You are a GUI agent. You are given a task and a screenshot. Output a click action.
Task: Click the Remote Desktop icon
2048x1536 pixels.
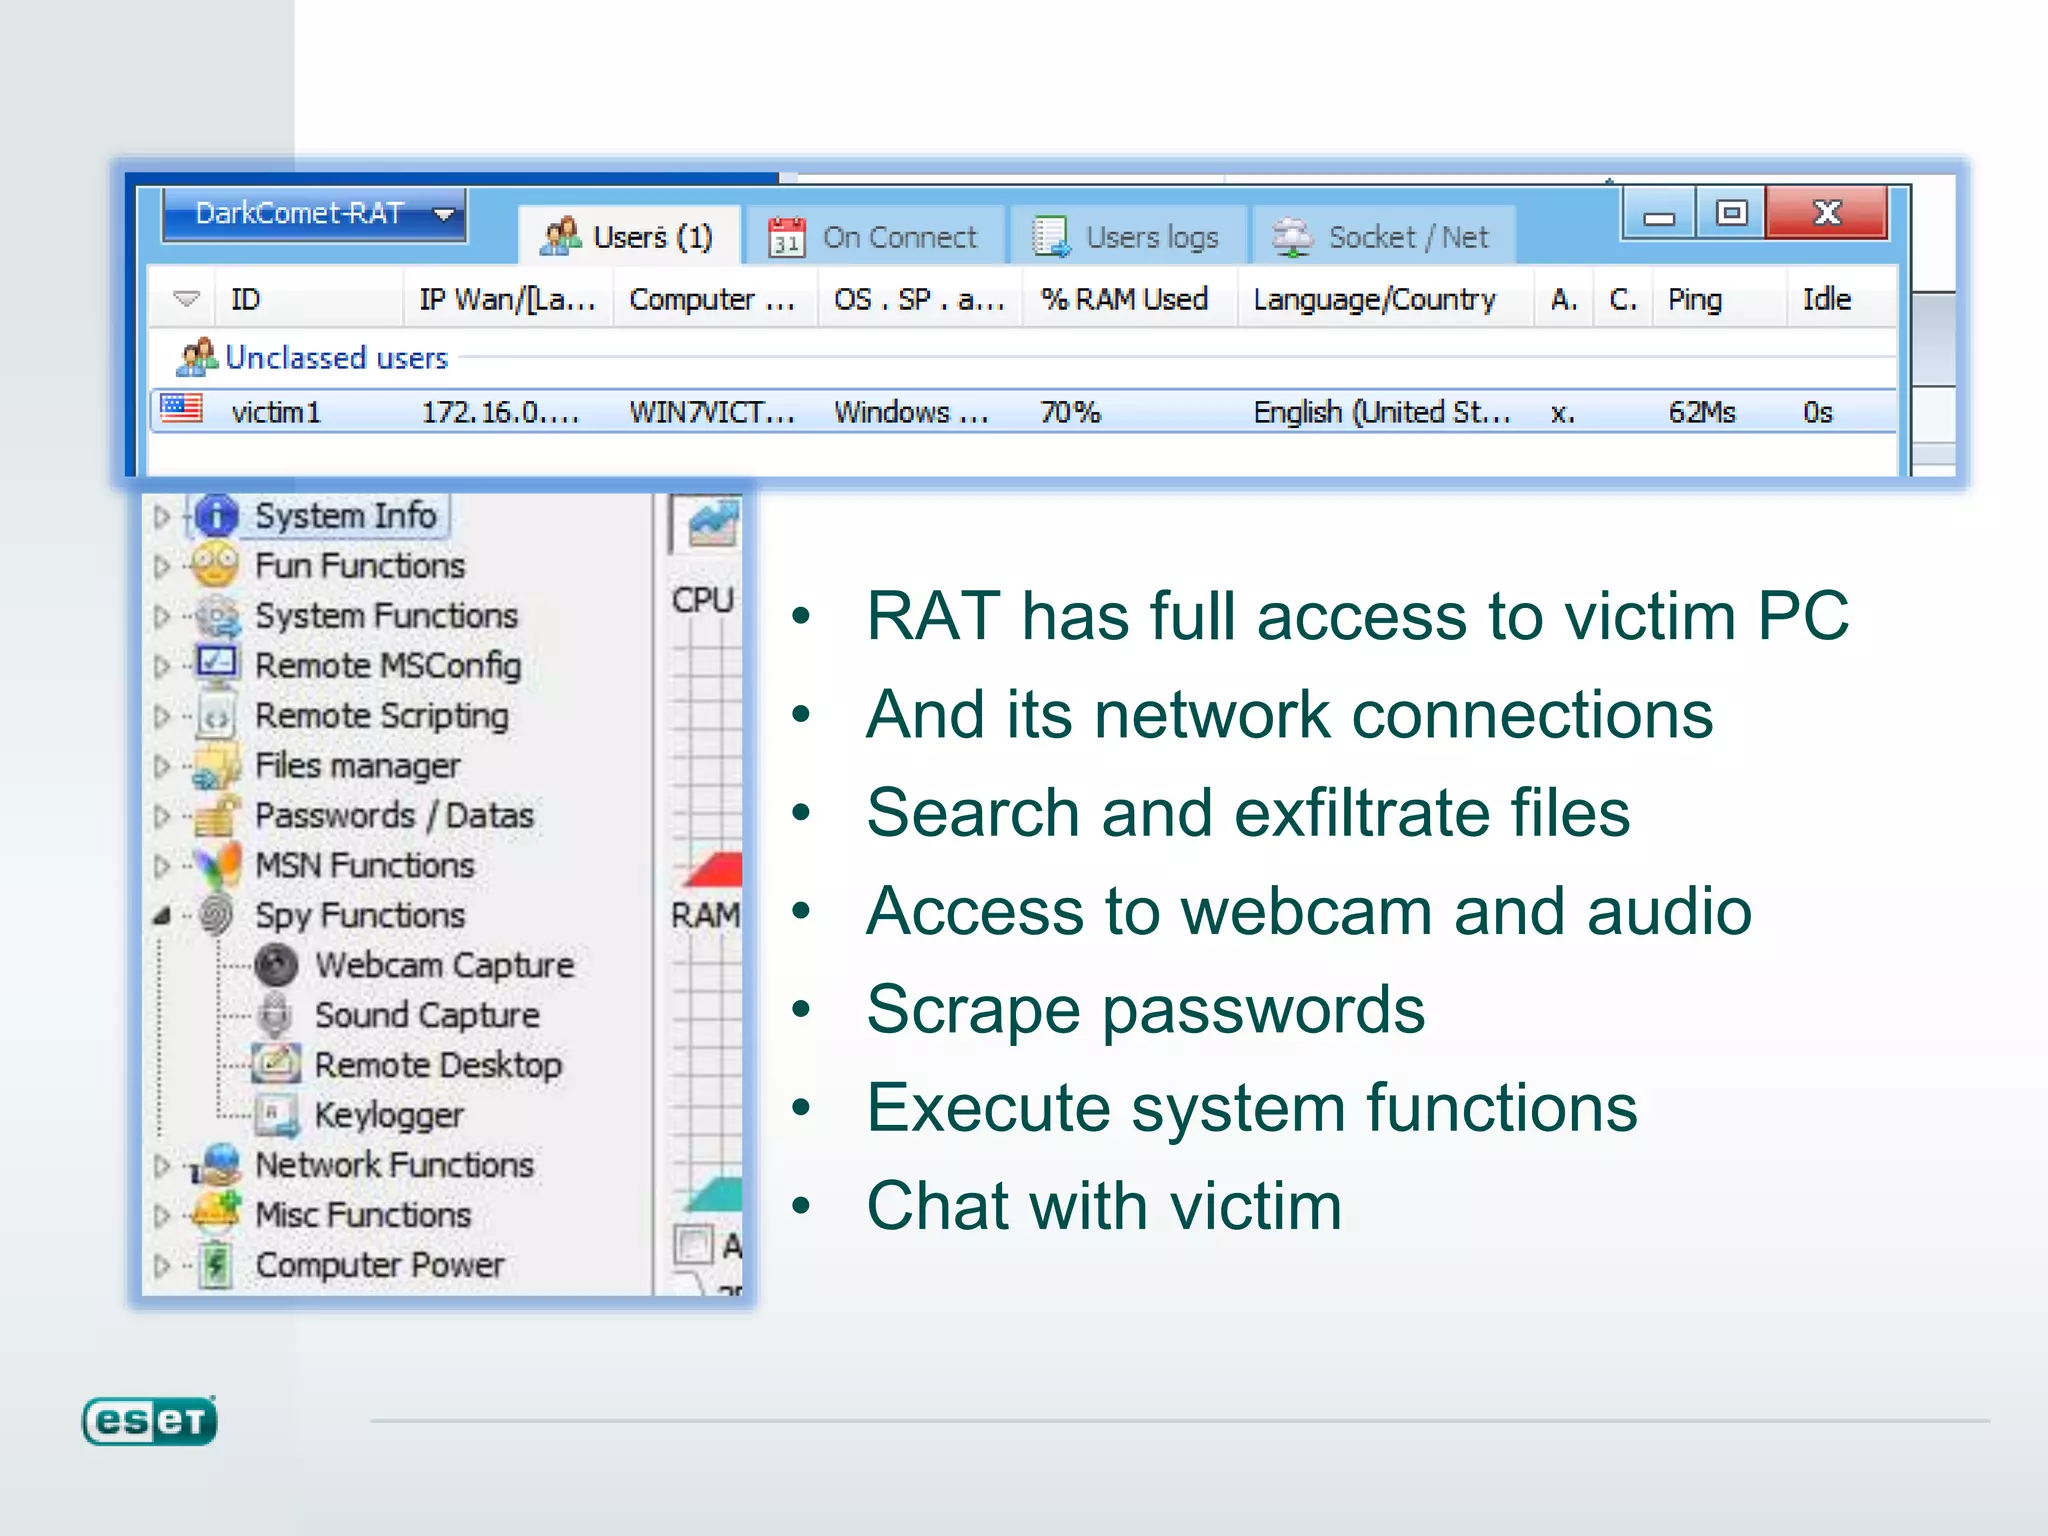(x=276, y=1064)
